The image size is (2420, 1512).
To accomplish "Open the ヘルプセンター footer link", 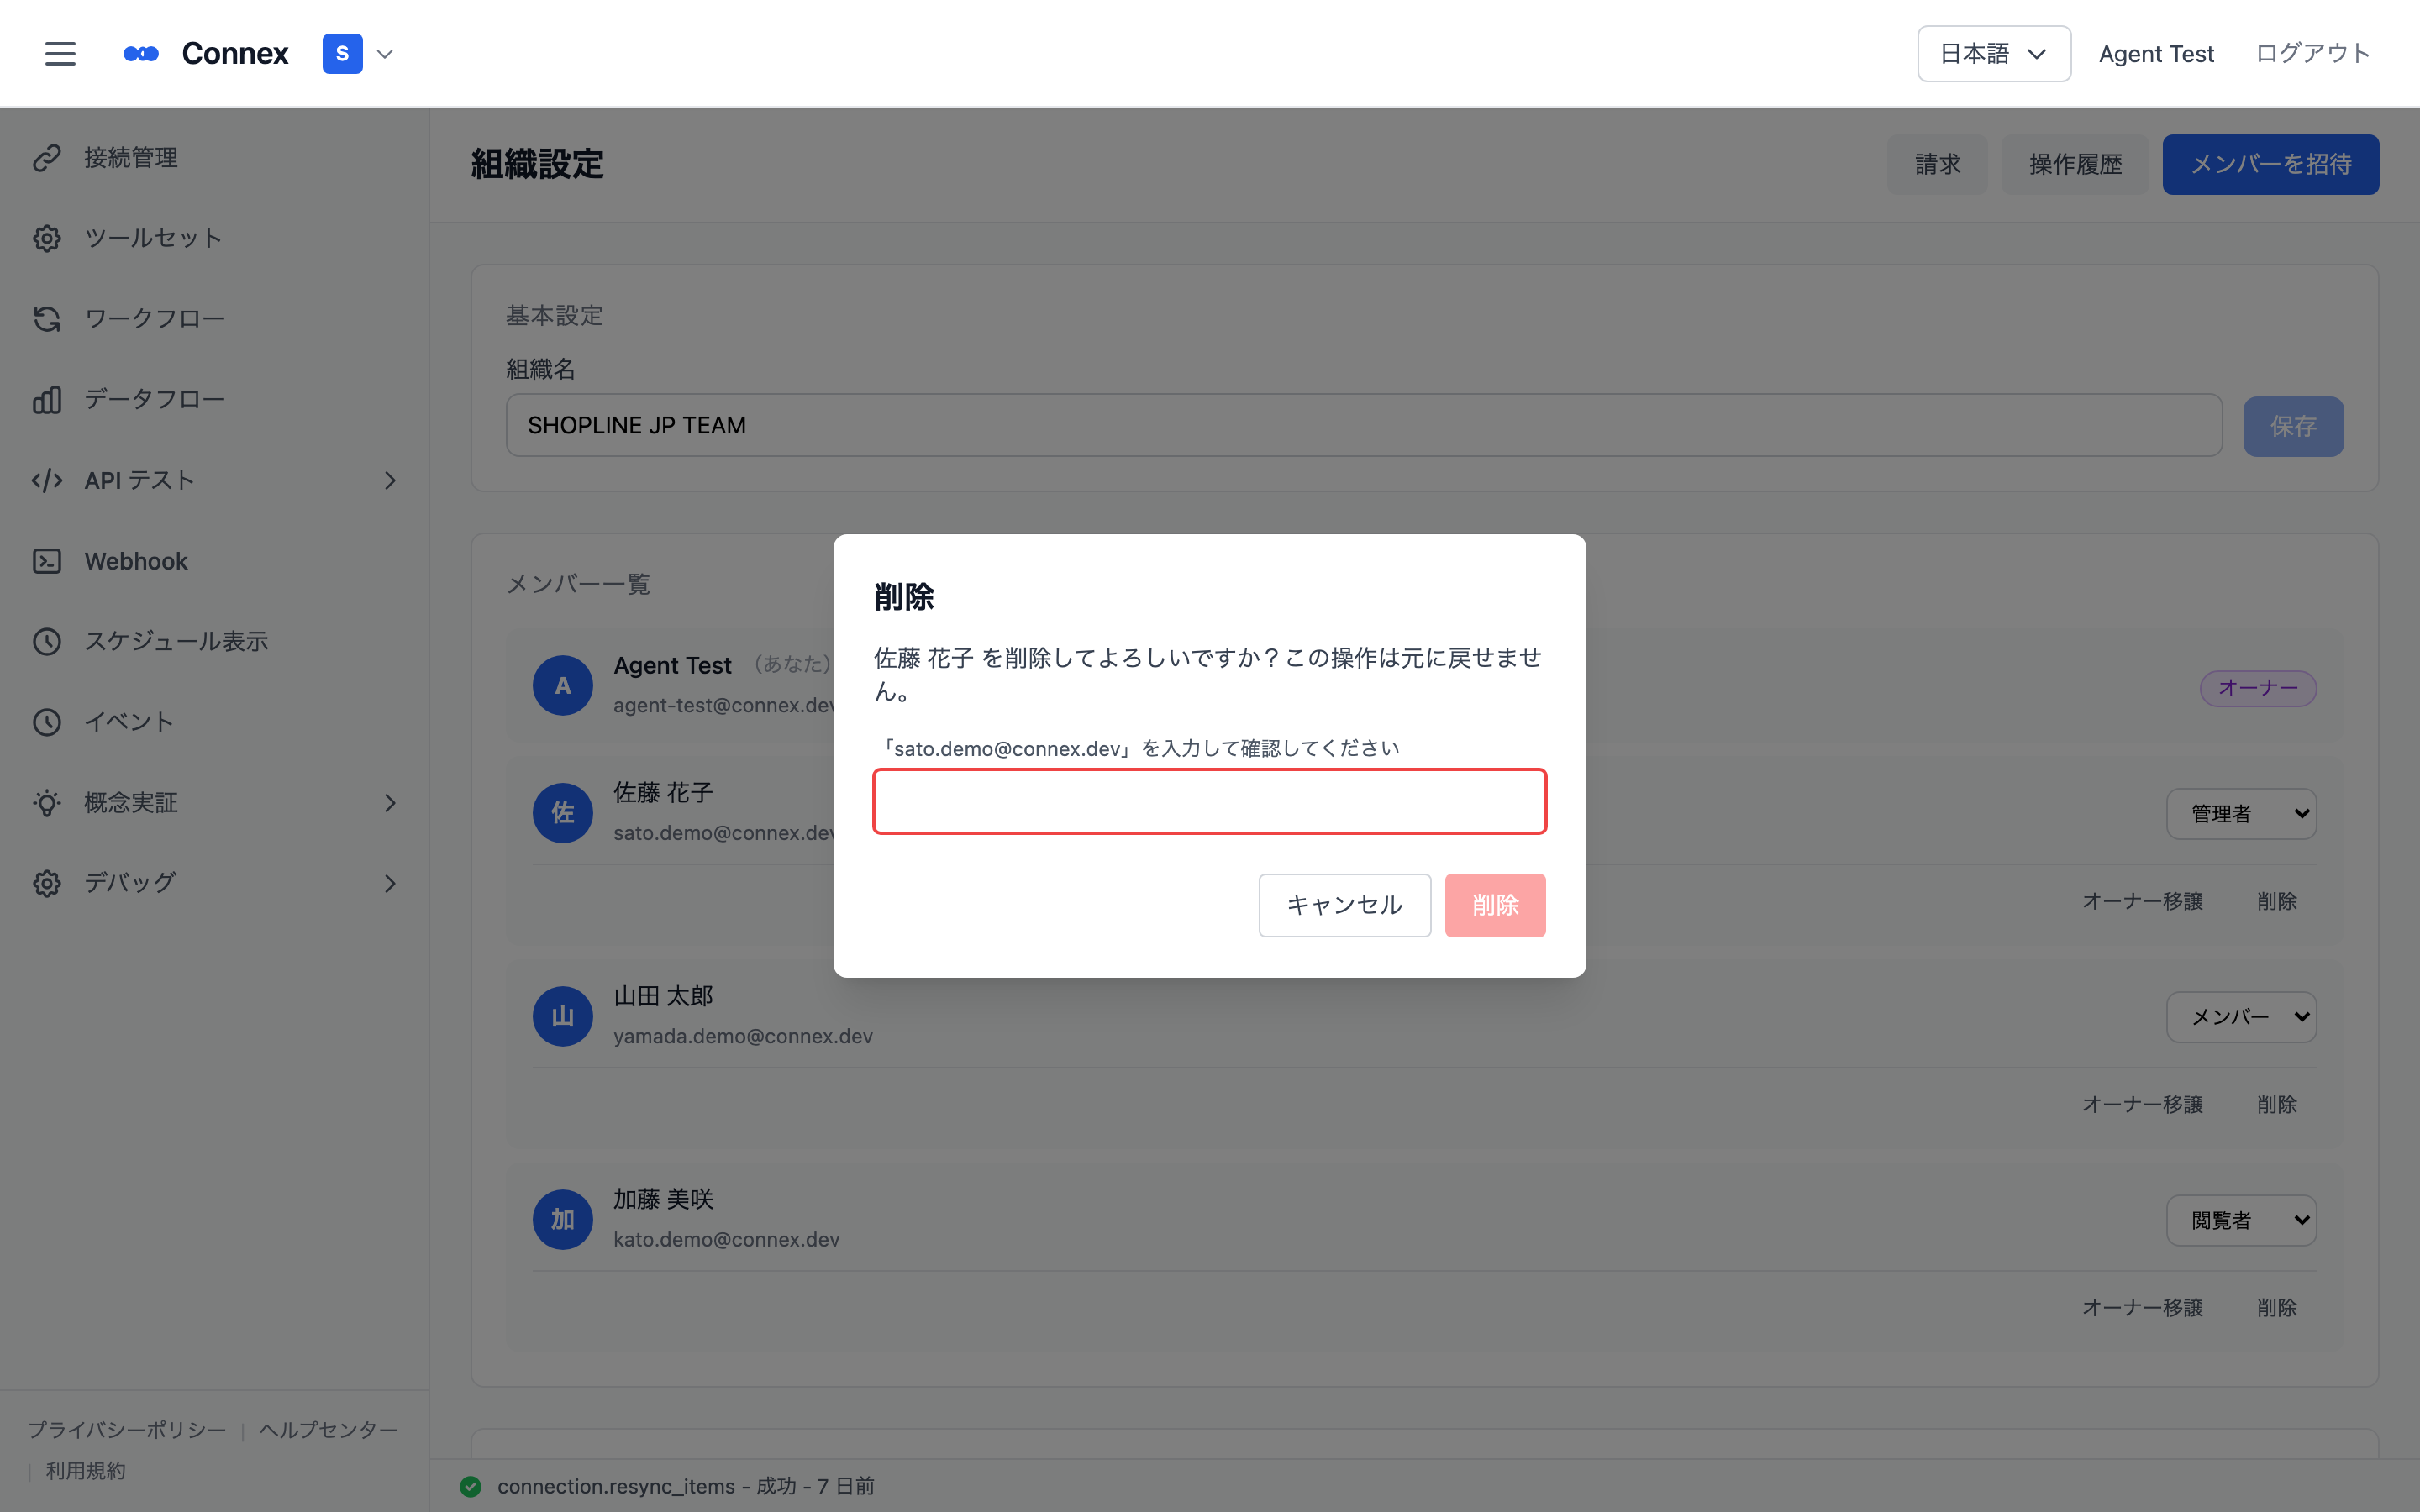I will point(329,1430).
